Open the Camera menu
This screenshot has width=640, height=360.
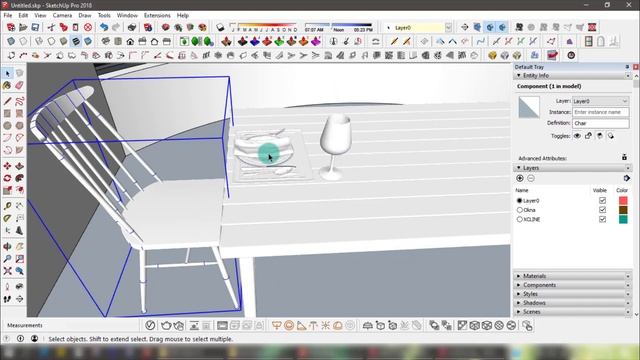click(62, 15)
